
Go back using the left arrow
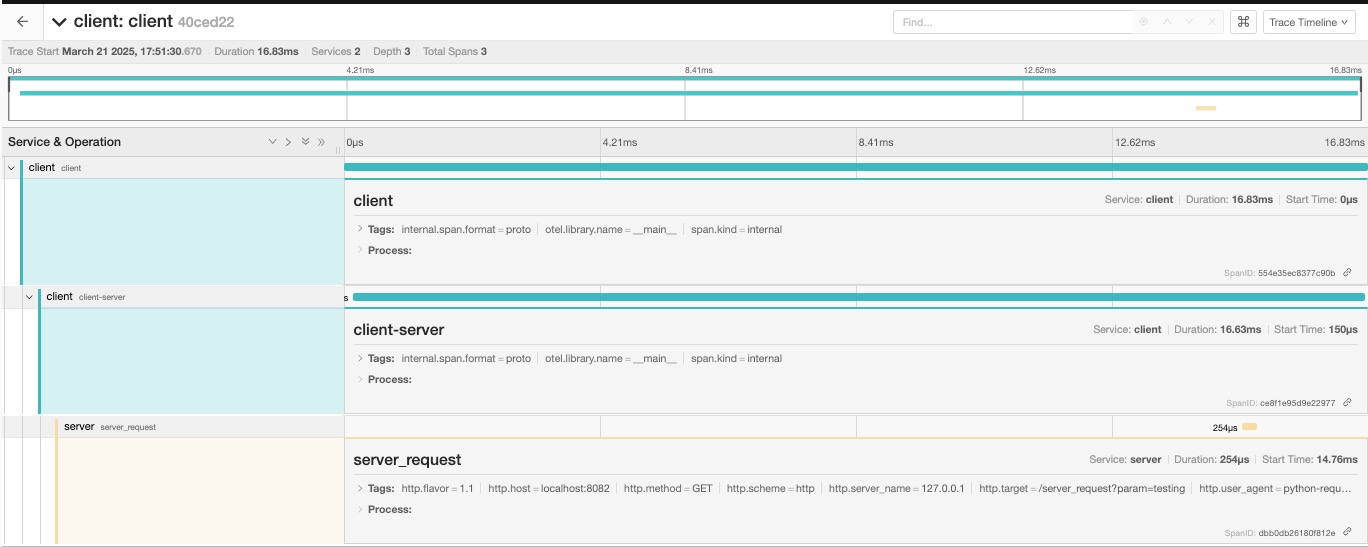pos(22,21)
